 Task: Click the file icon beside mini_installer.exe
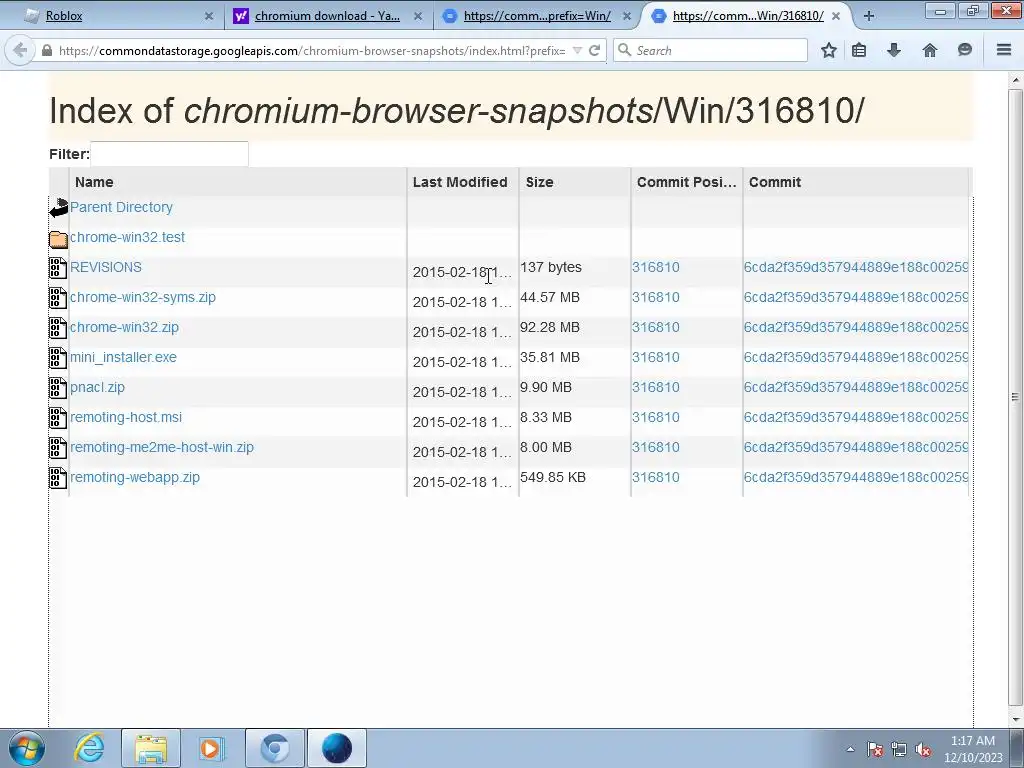point(58,358)
